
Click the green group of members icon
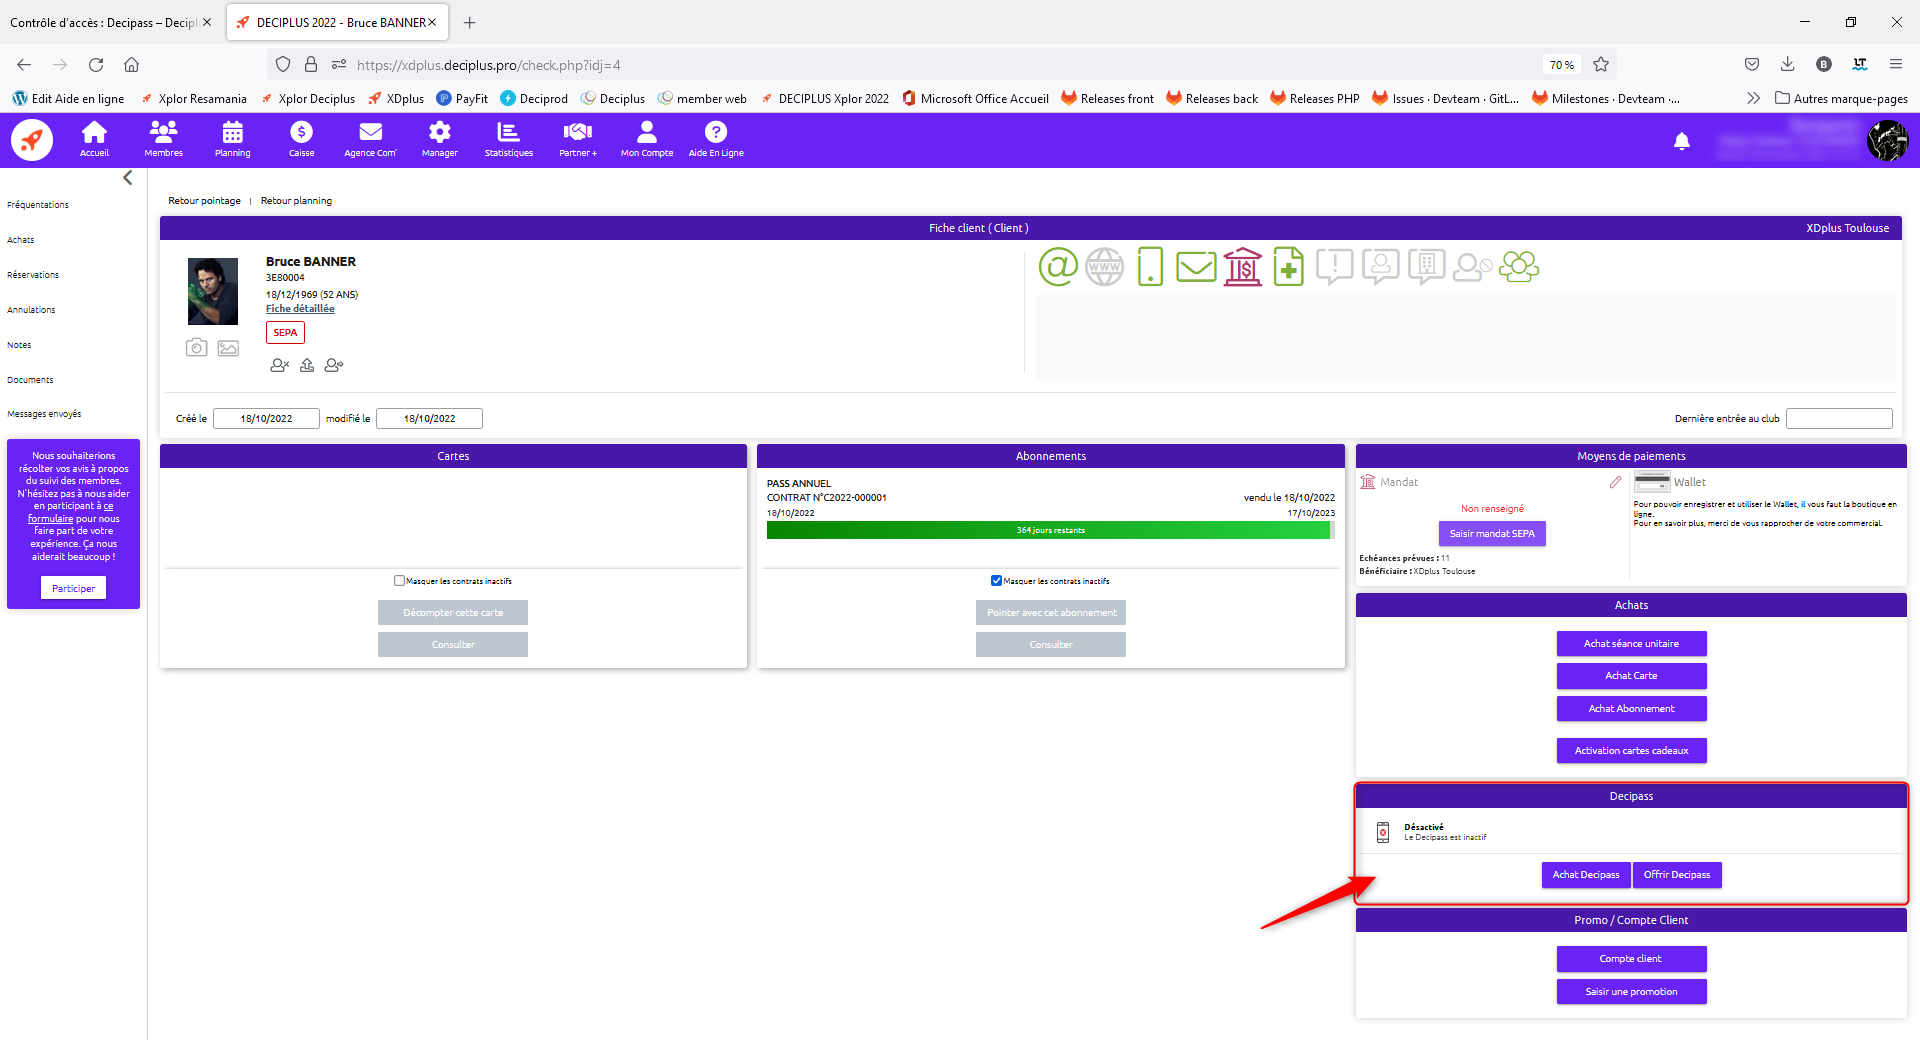[x=1518, y=267]
